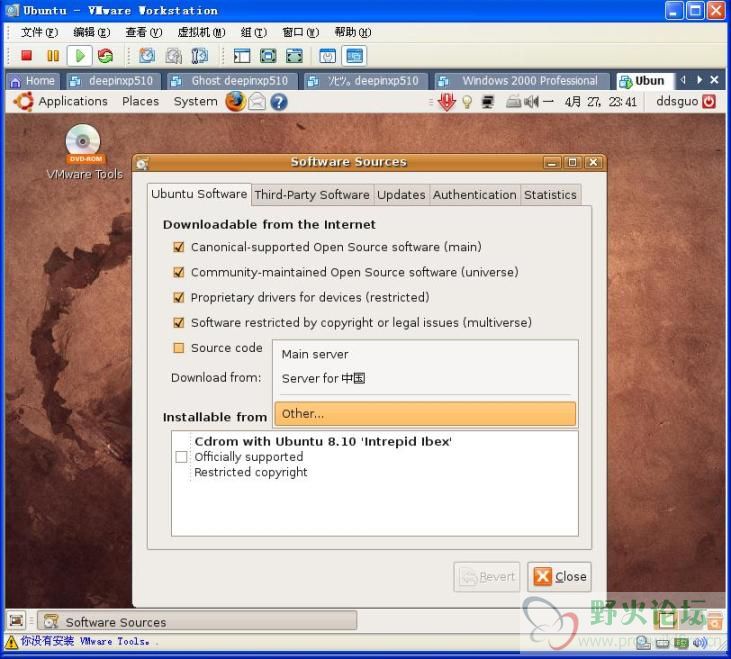
Task: Click the show desktop button in bottom panel
Action: [16, 620]
